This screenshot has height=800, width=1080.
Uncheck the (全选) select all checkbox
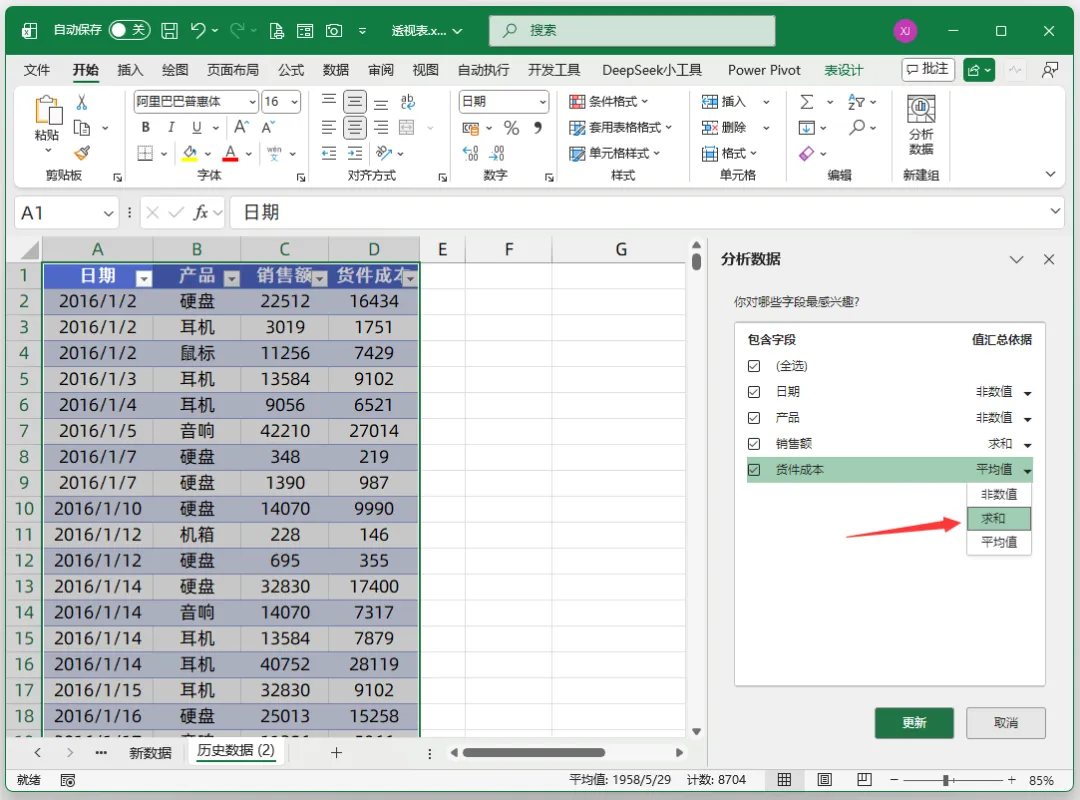tap(754, 366)
